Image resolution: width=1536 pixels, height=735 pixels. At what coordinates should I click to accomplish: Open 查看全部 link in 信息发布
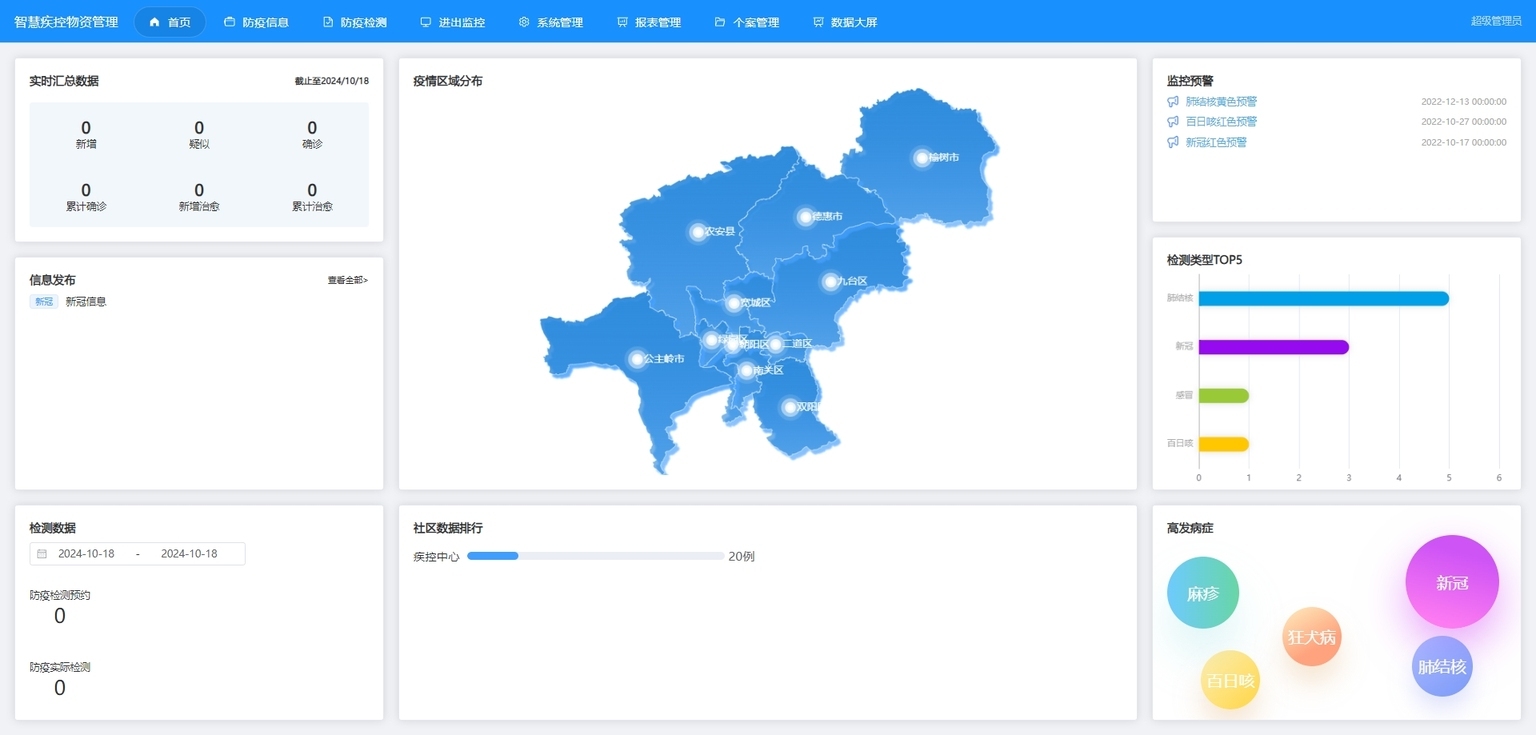pyautogui.click(x=347, y=280)
